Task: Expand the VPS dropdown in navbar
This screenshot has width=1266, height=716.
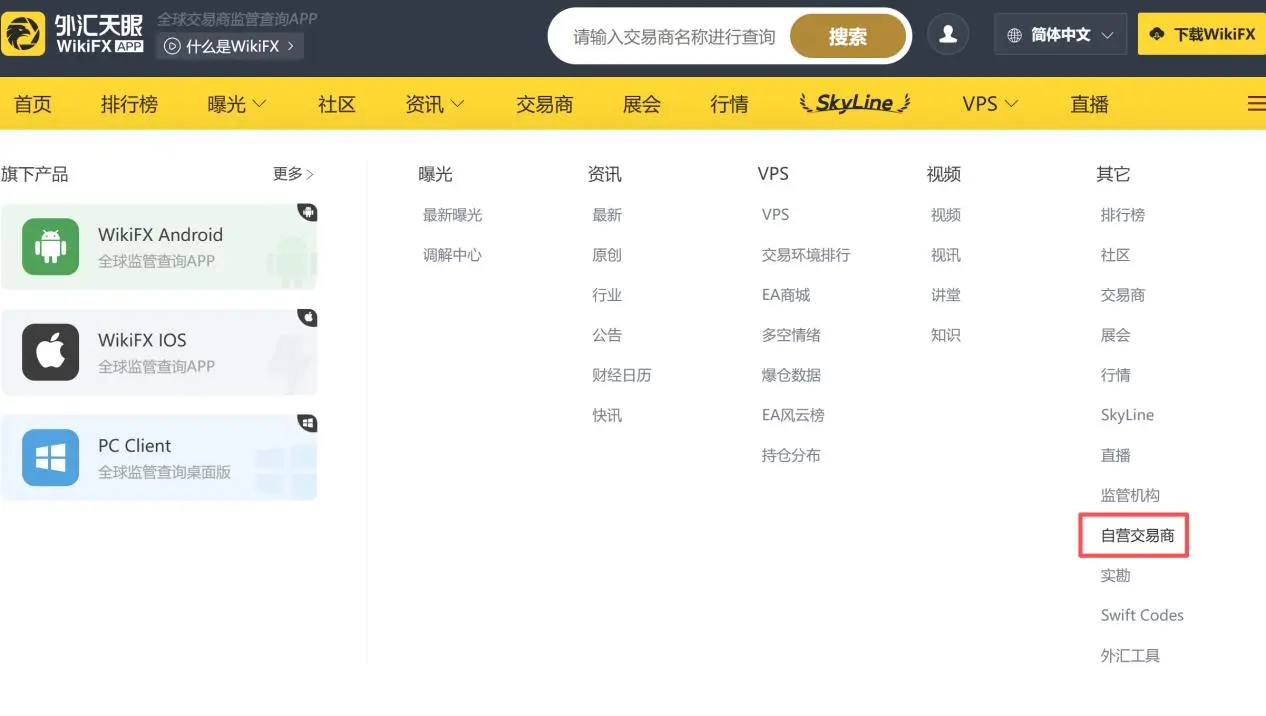Action: (x=990, y=104)
